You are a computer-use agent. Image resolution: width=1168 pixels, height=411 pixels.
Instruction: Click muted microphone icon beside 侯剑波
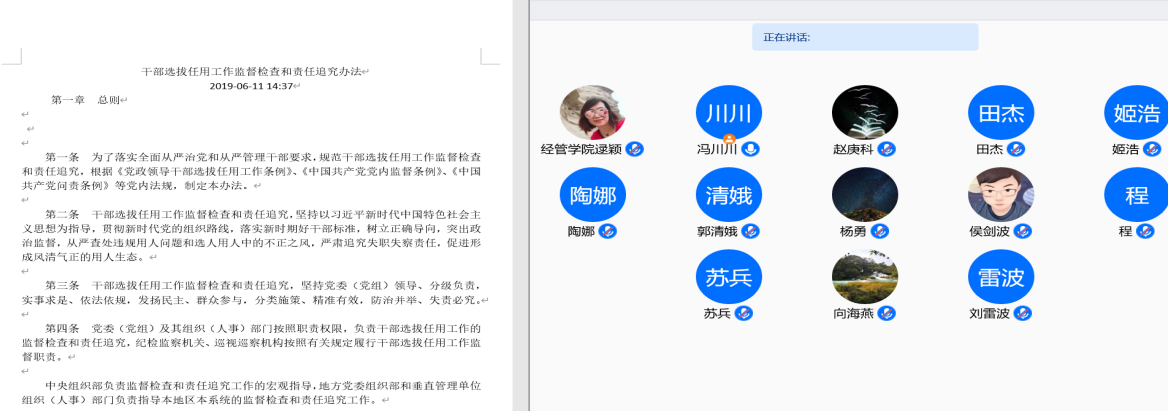[x=1022, y=231]
